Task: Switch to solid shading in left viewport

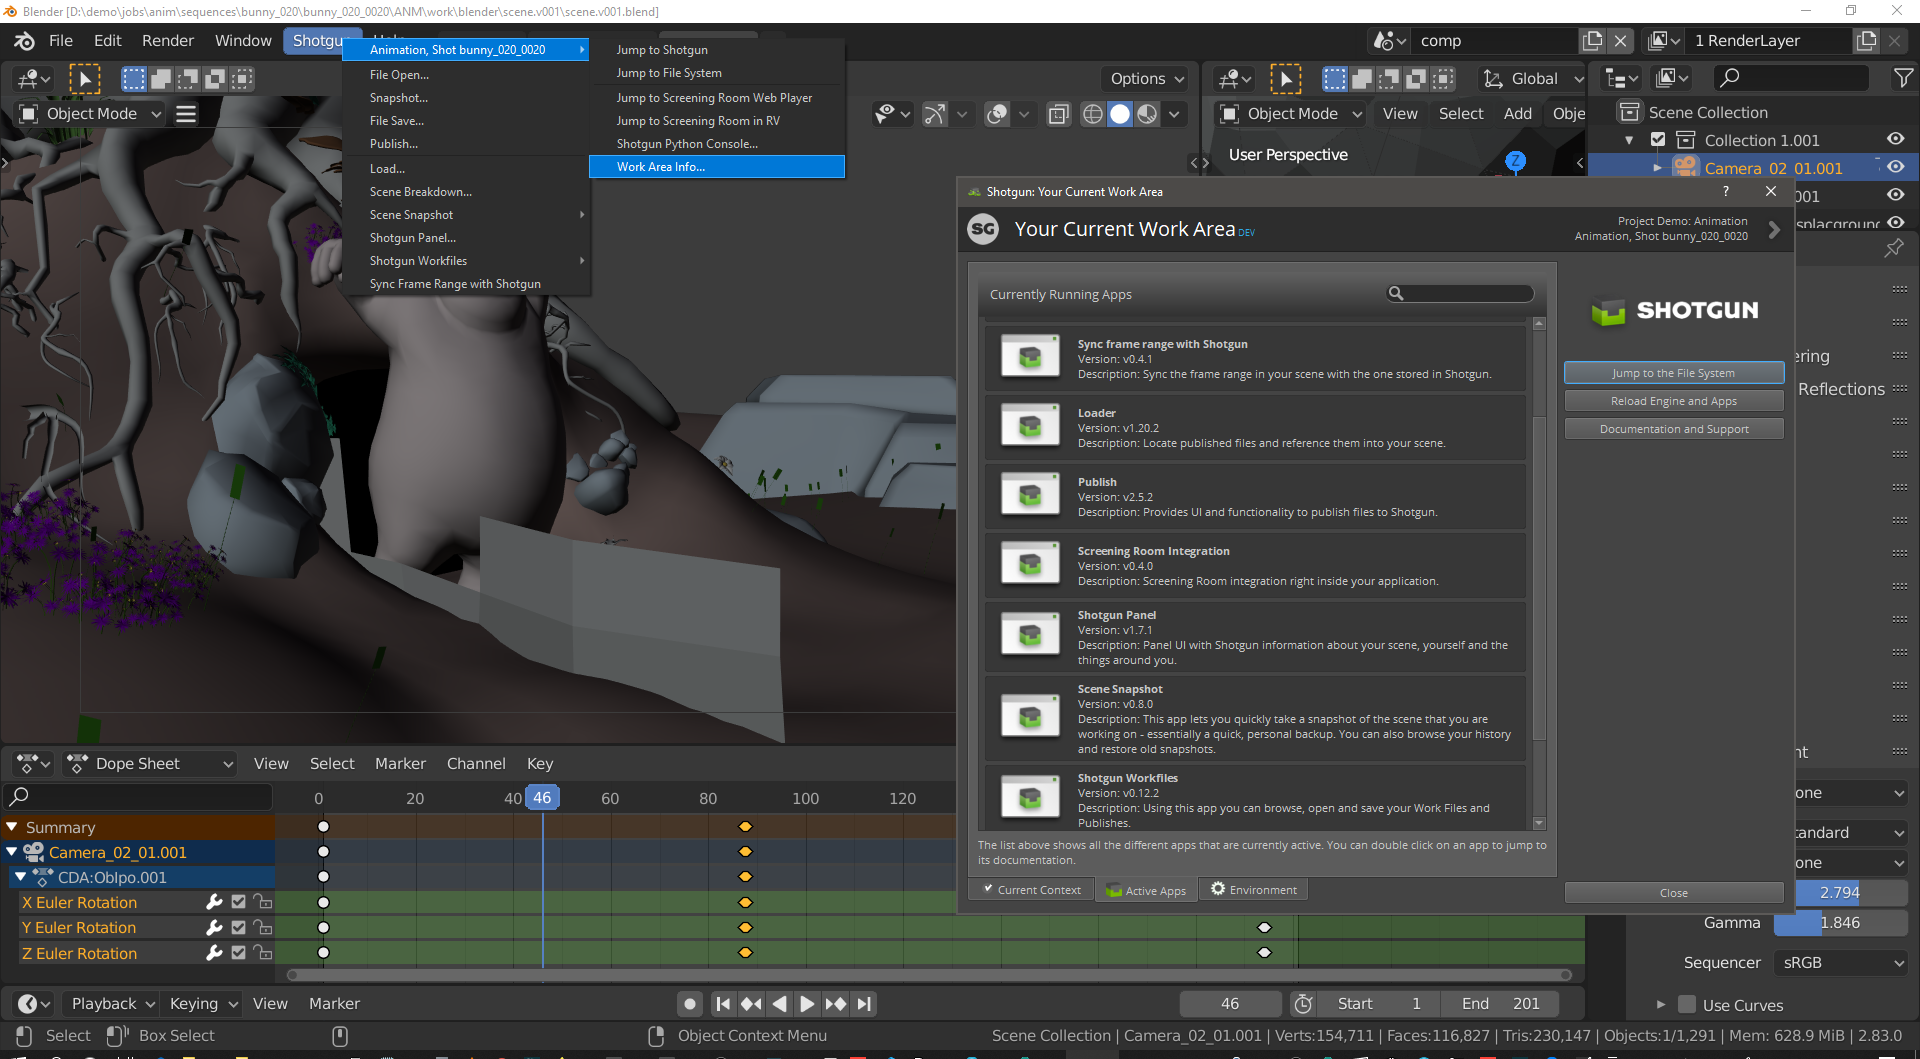Action: (x=1120, y=114)
